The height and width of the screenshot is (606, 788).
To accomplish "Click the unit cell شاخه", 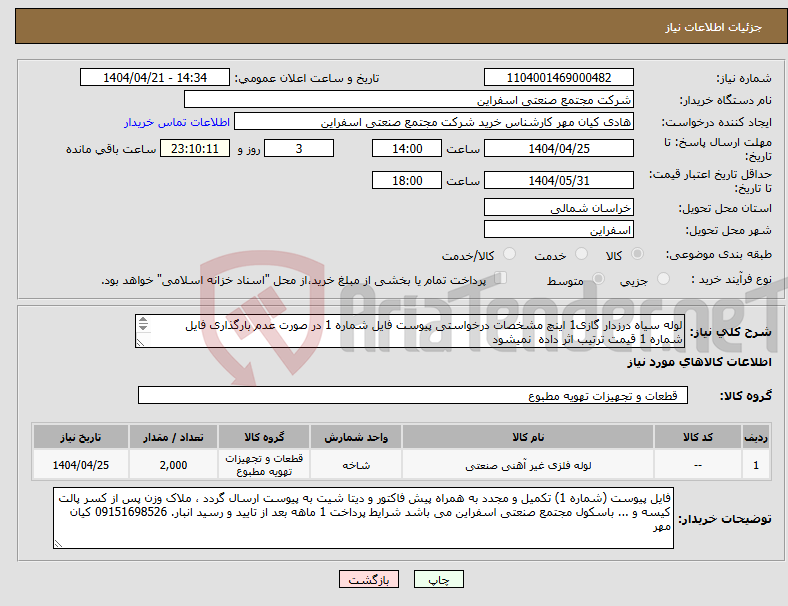I will coord(356,465).
